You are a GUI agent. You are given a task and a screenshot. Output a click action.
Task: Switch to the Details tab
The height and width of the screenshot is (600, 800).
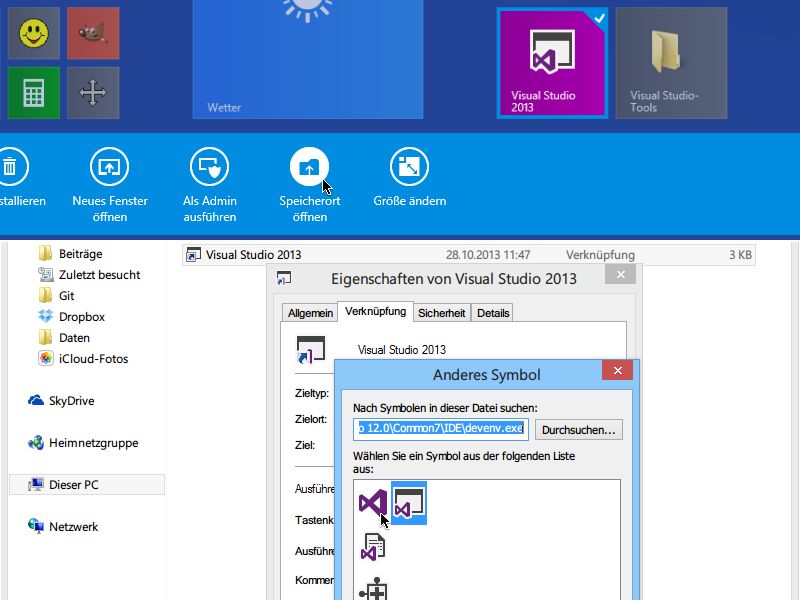(x=493, y=313)
